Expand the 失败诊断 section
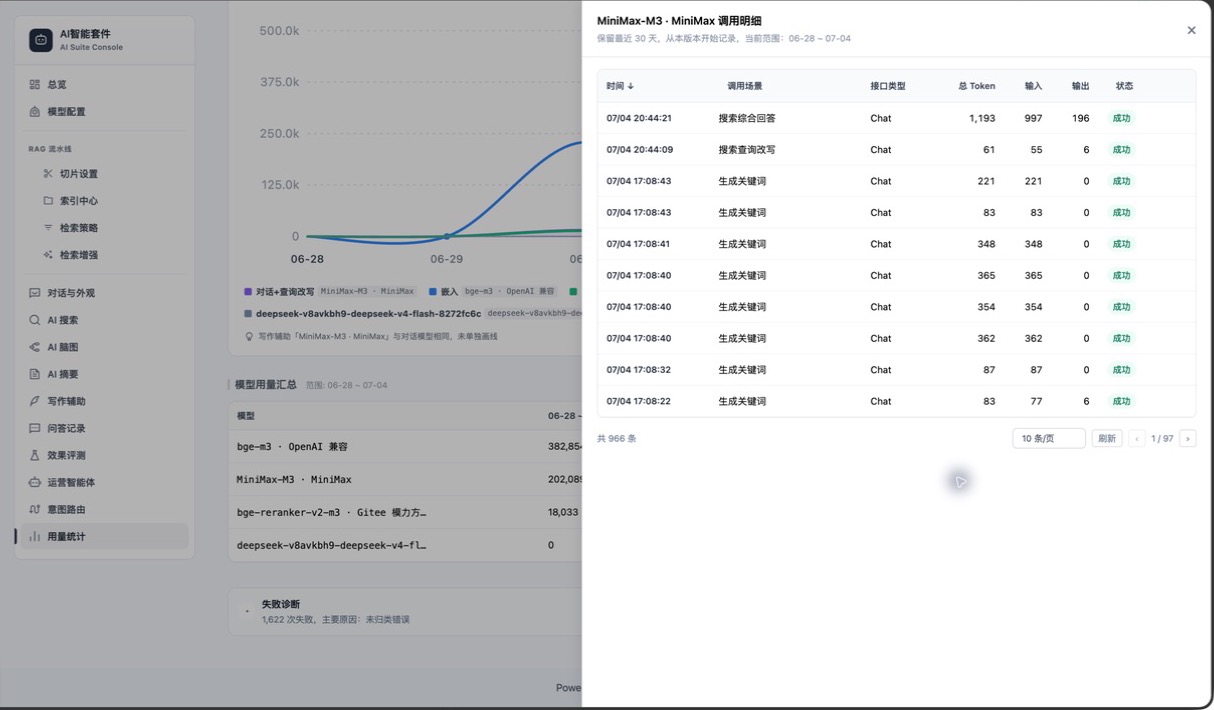Viewport: 1214px width, 710px height. (x=247, y=612)
